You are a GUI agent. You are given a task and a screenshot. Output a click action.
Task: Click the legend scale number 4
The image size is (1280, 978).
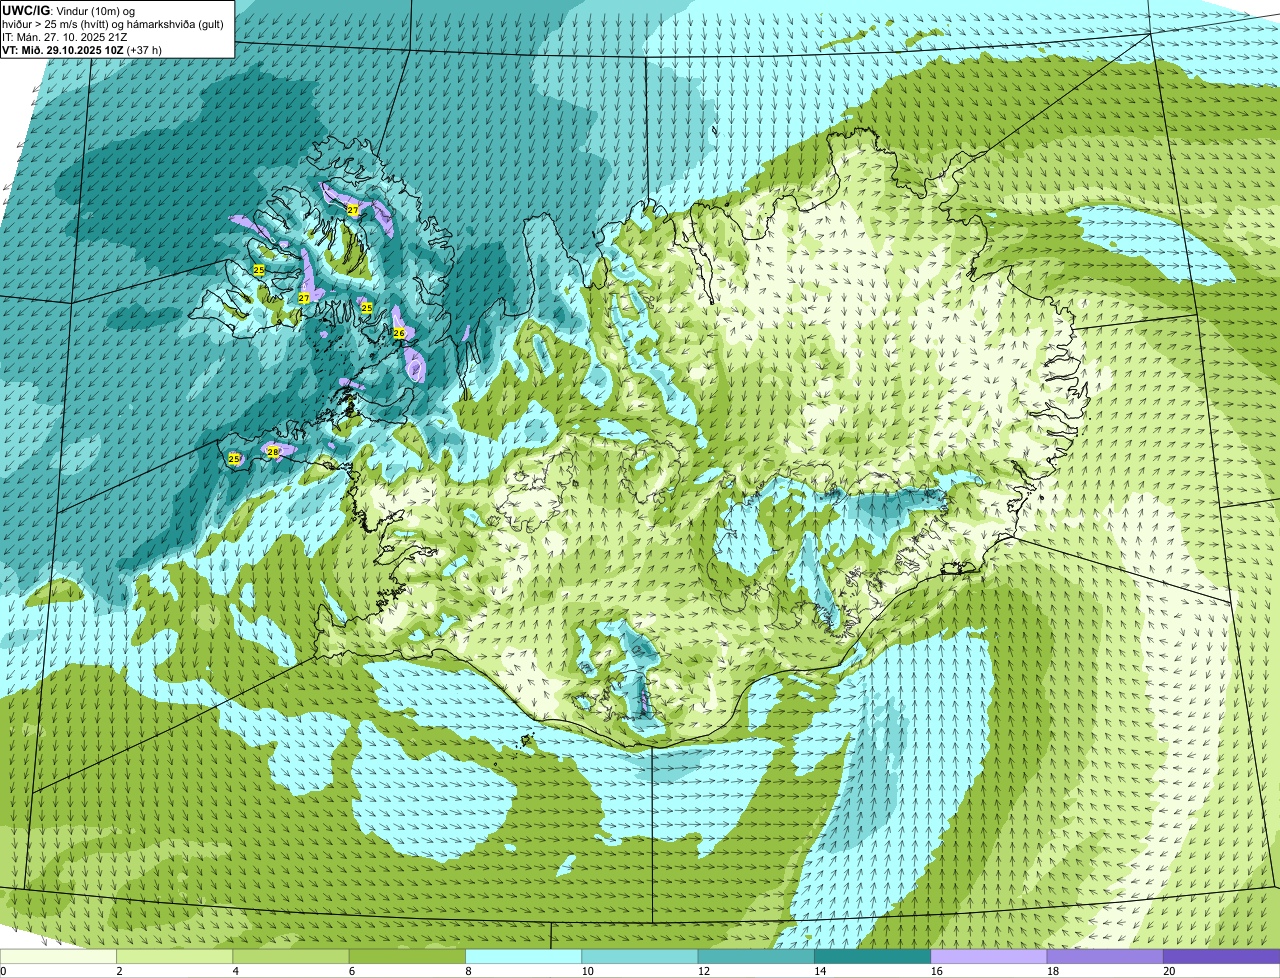[235, 971]
